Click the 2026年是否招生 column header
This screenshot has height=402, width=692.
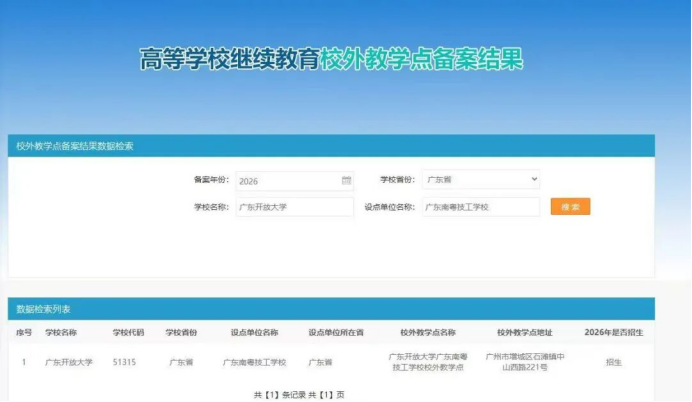point(613,333)
